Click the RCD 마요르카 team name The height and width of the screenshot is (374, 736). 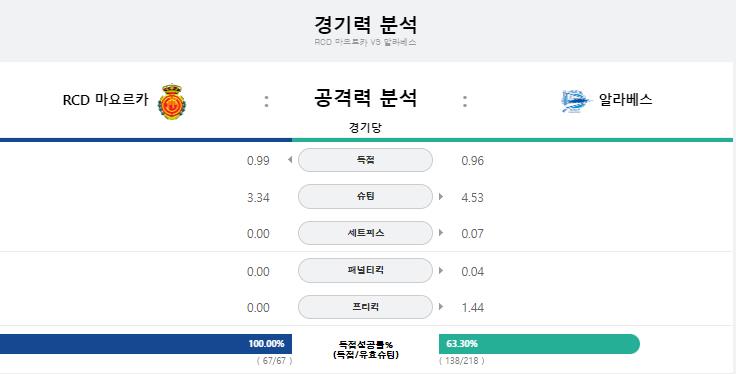[106, 100]
